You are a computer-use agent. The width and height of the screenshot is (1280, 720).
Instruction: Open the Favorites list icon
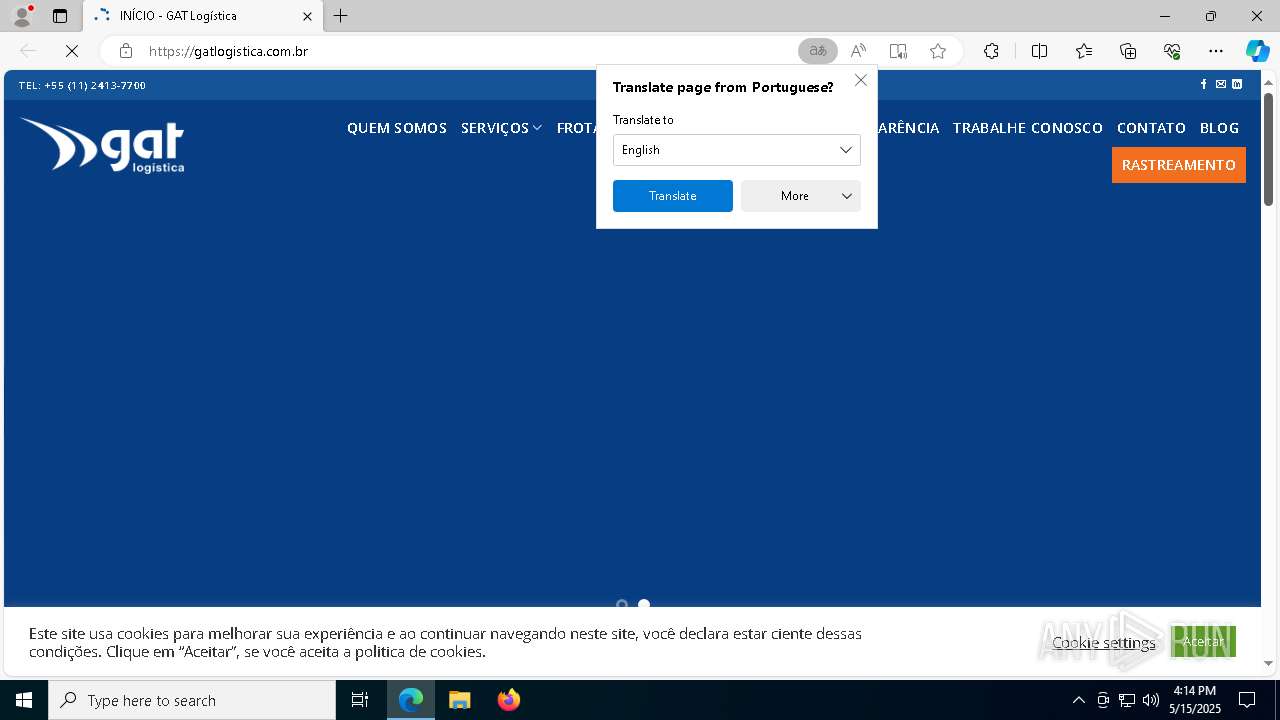[x=1084, y=51]
